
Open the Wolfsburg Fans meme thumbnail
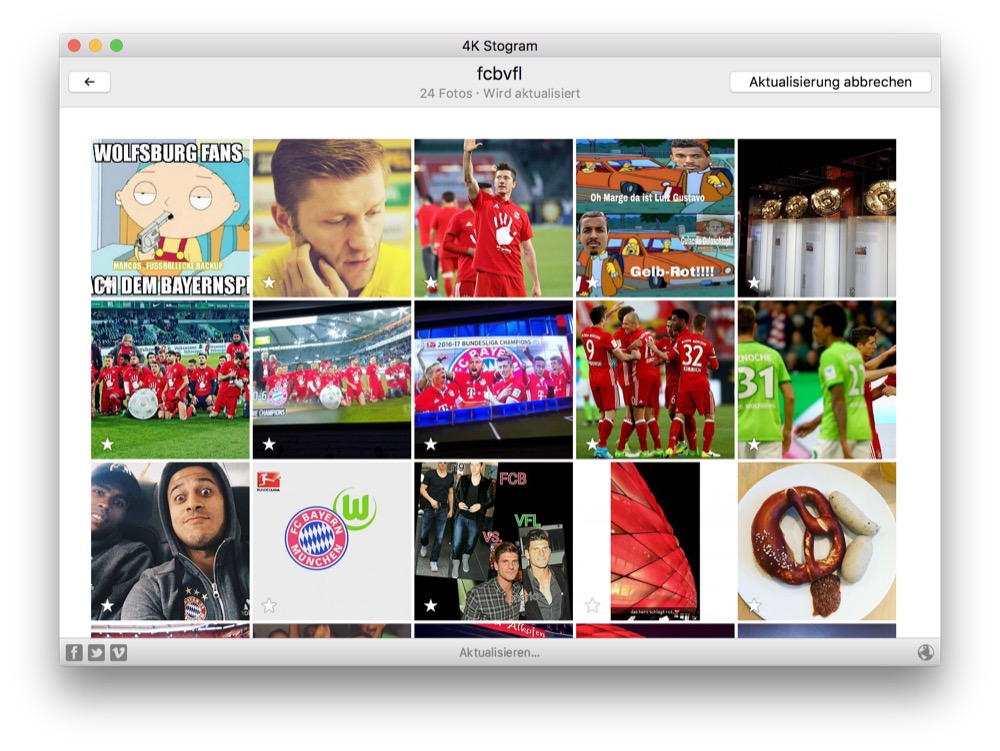point(170,217)
